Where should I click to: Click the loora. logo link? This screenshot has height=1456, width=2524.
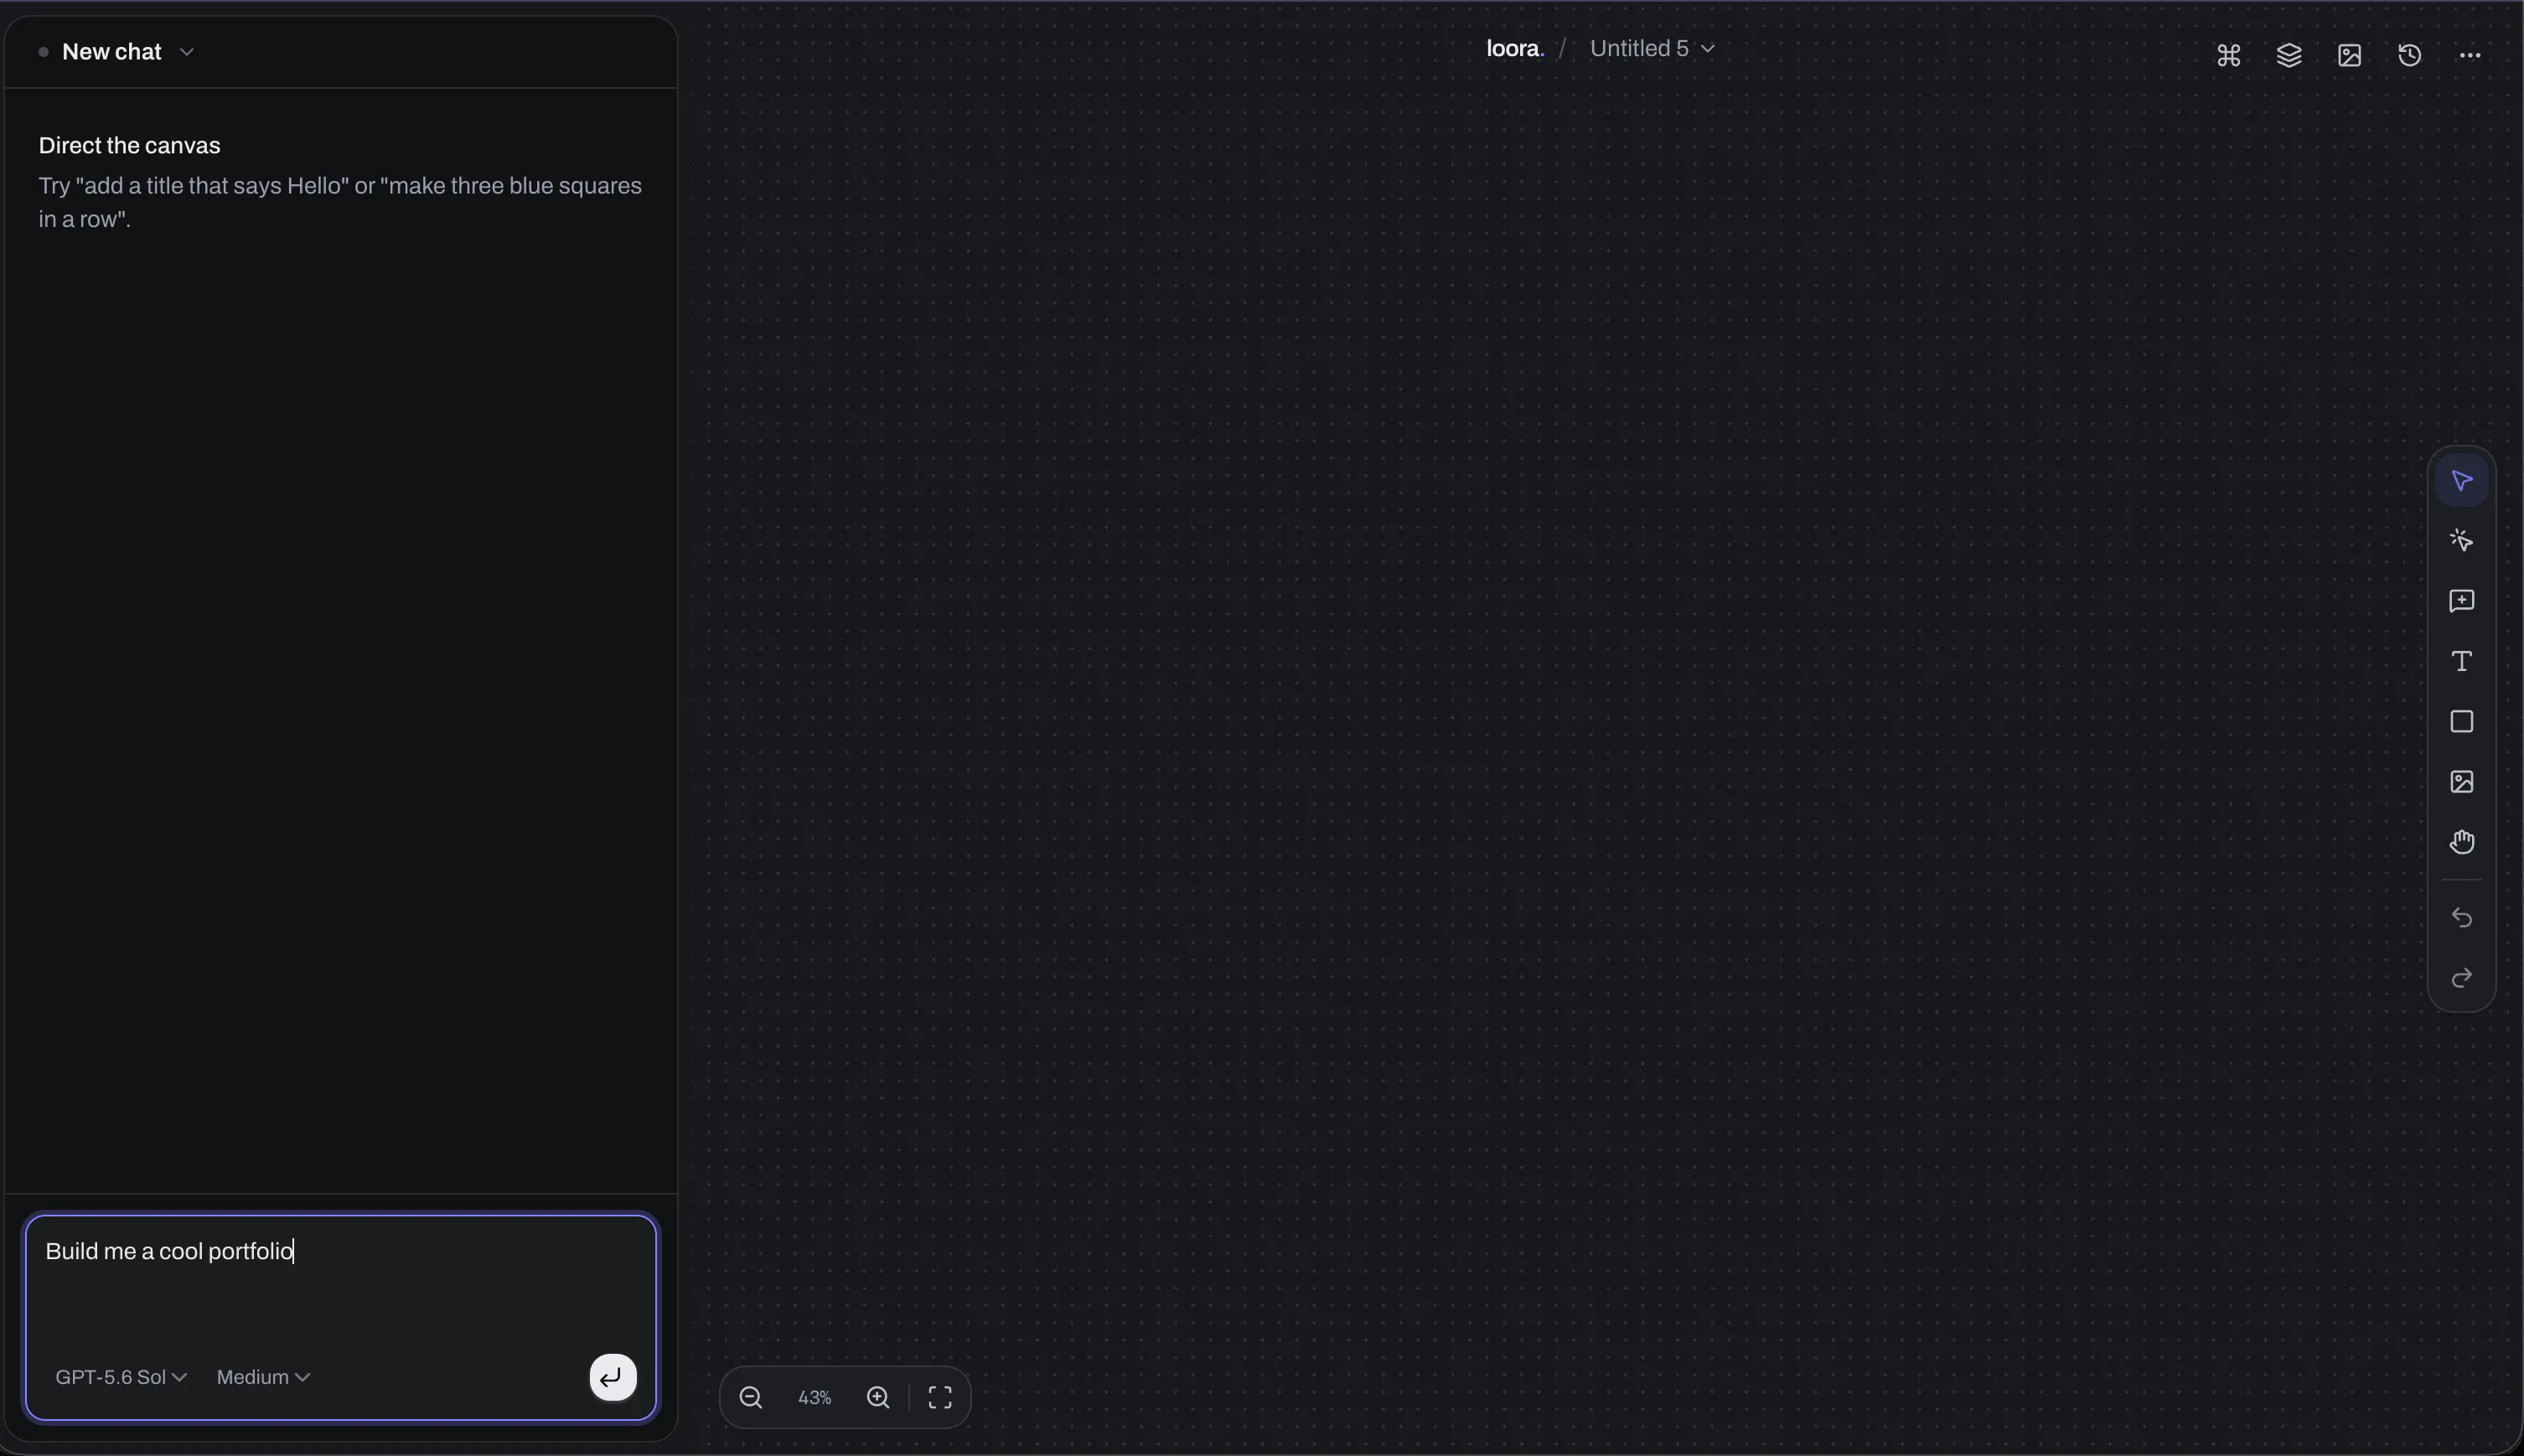[x=1515, y=49]
